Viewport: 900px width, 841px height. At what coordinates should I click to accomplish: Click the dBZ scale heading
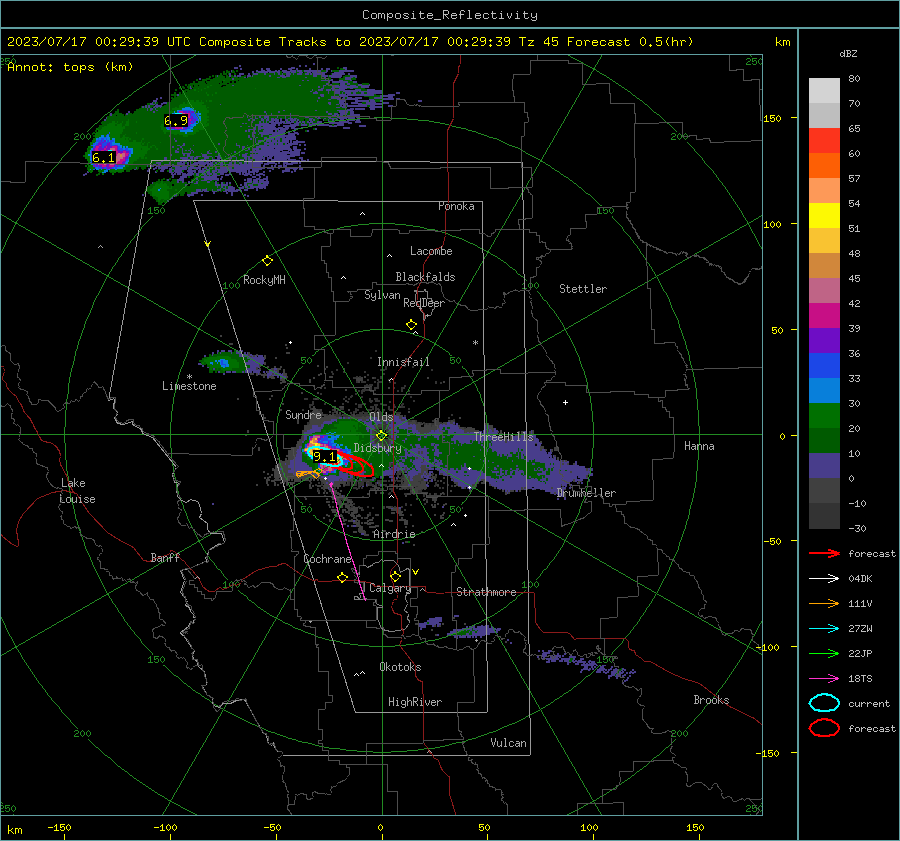point(848,53)
